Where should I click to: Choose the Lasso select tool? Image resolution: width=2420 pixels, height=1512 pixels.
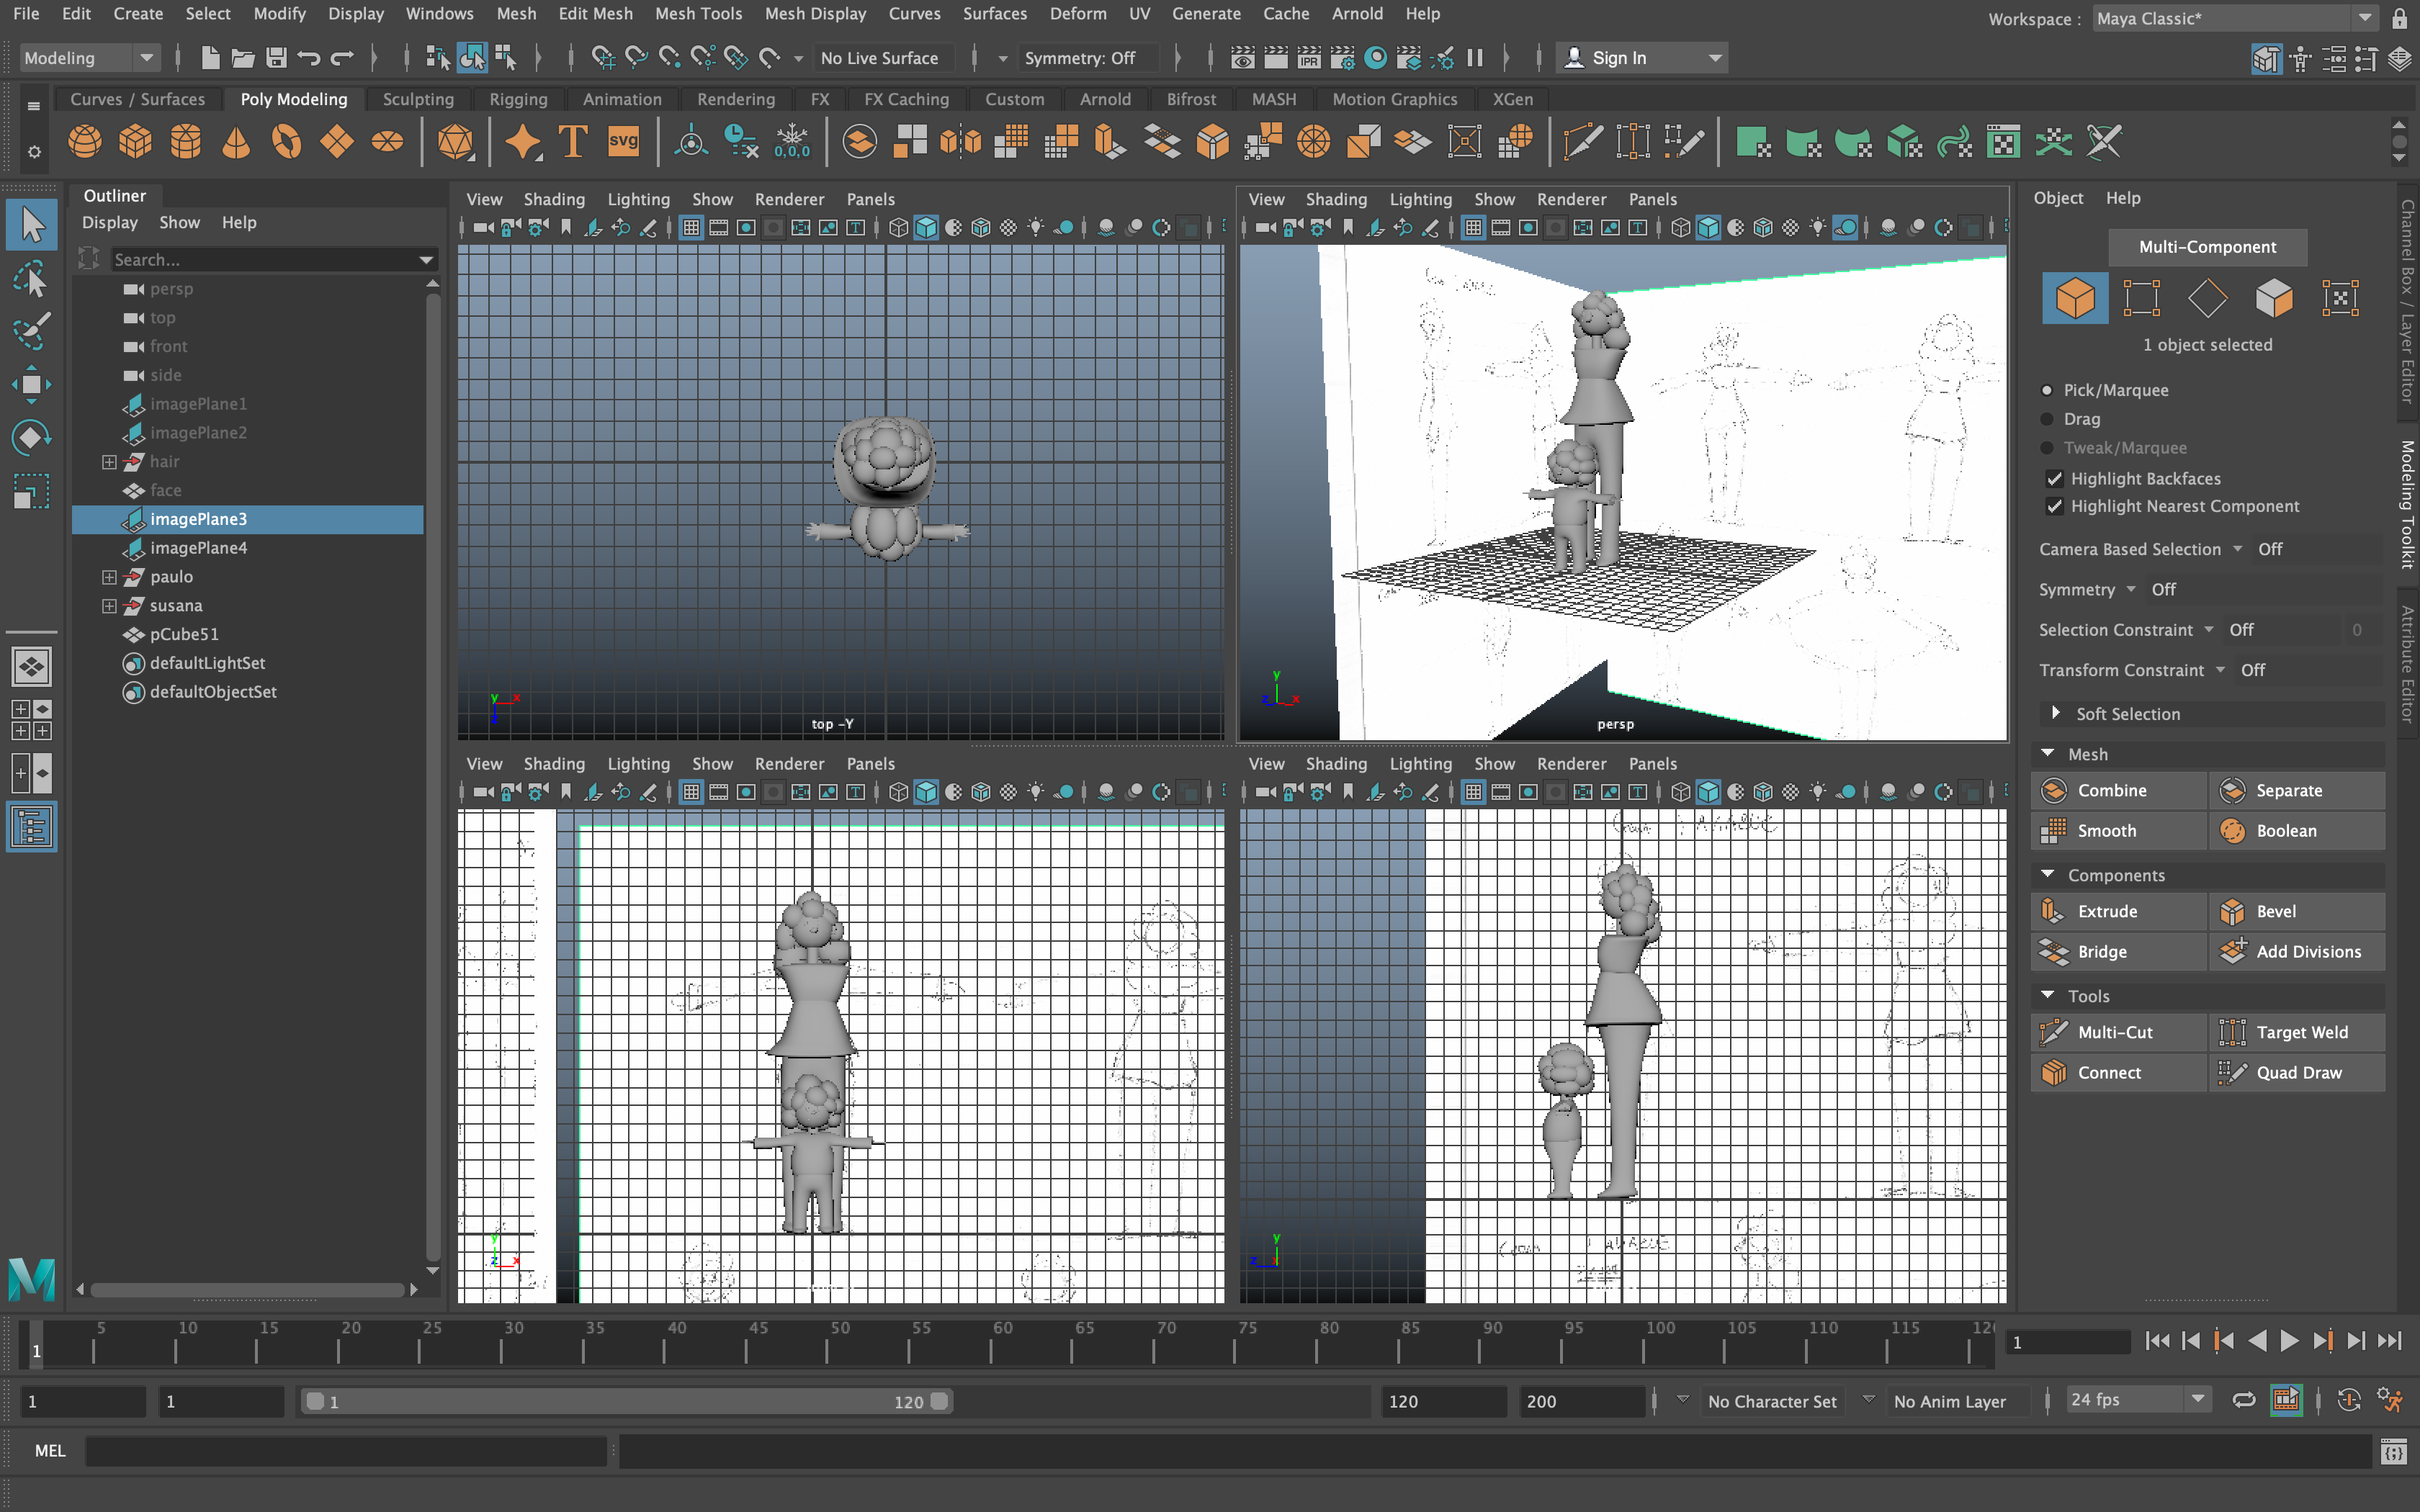(31, 281)
